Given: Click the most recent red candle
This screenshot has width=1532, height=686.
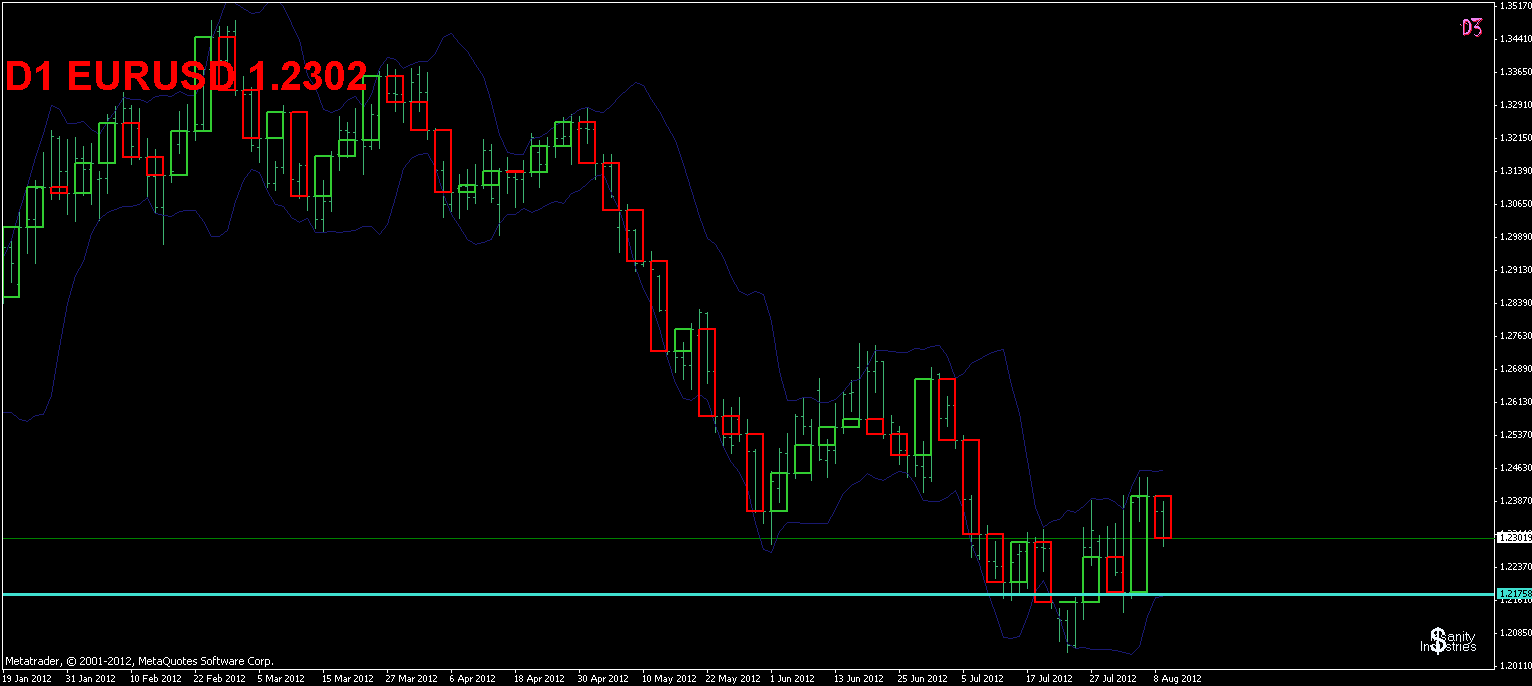Looking at the screenshot, I should tap(1162, 517).
